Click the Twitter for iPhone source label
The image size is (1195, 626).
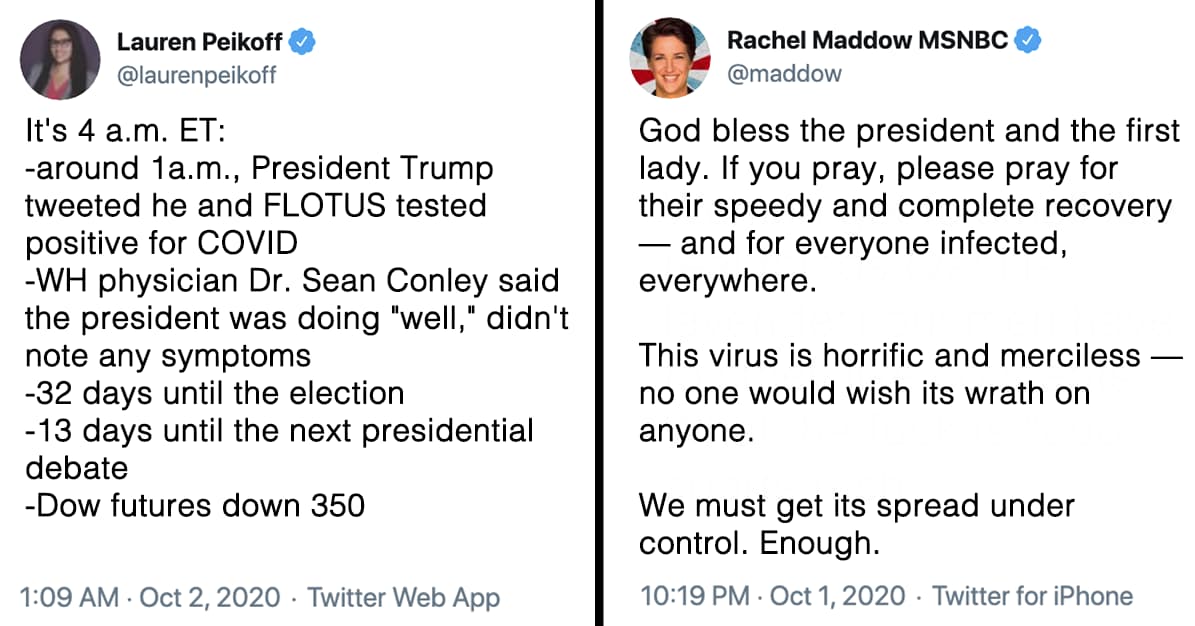click(x=1032, y=596)
